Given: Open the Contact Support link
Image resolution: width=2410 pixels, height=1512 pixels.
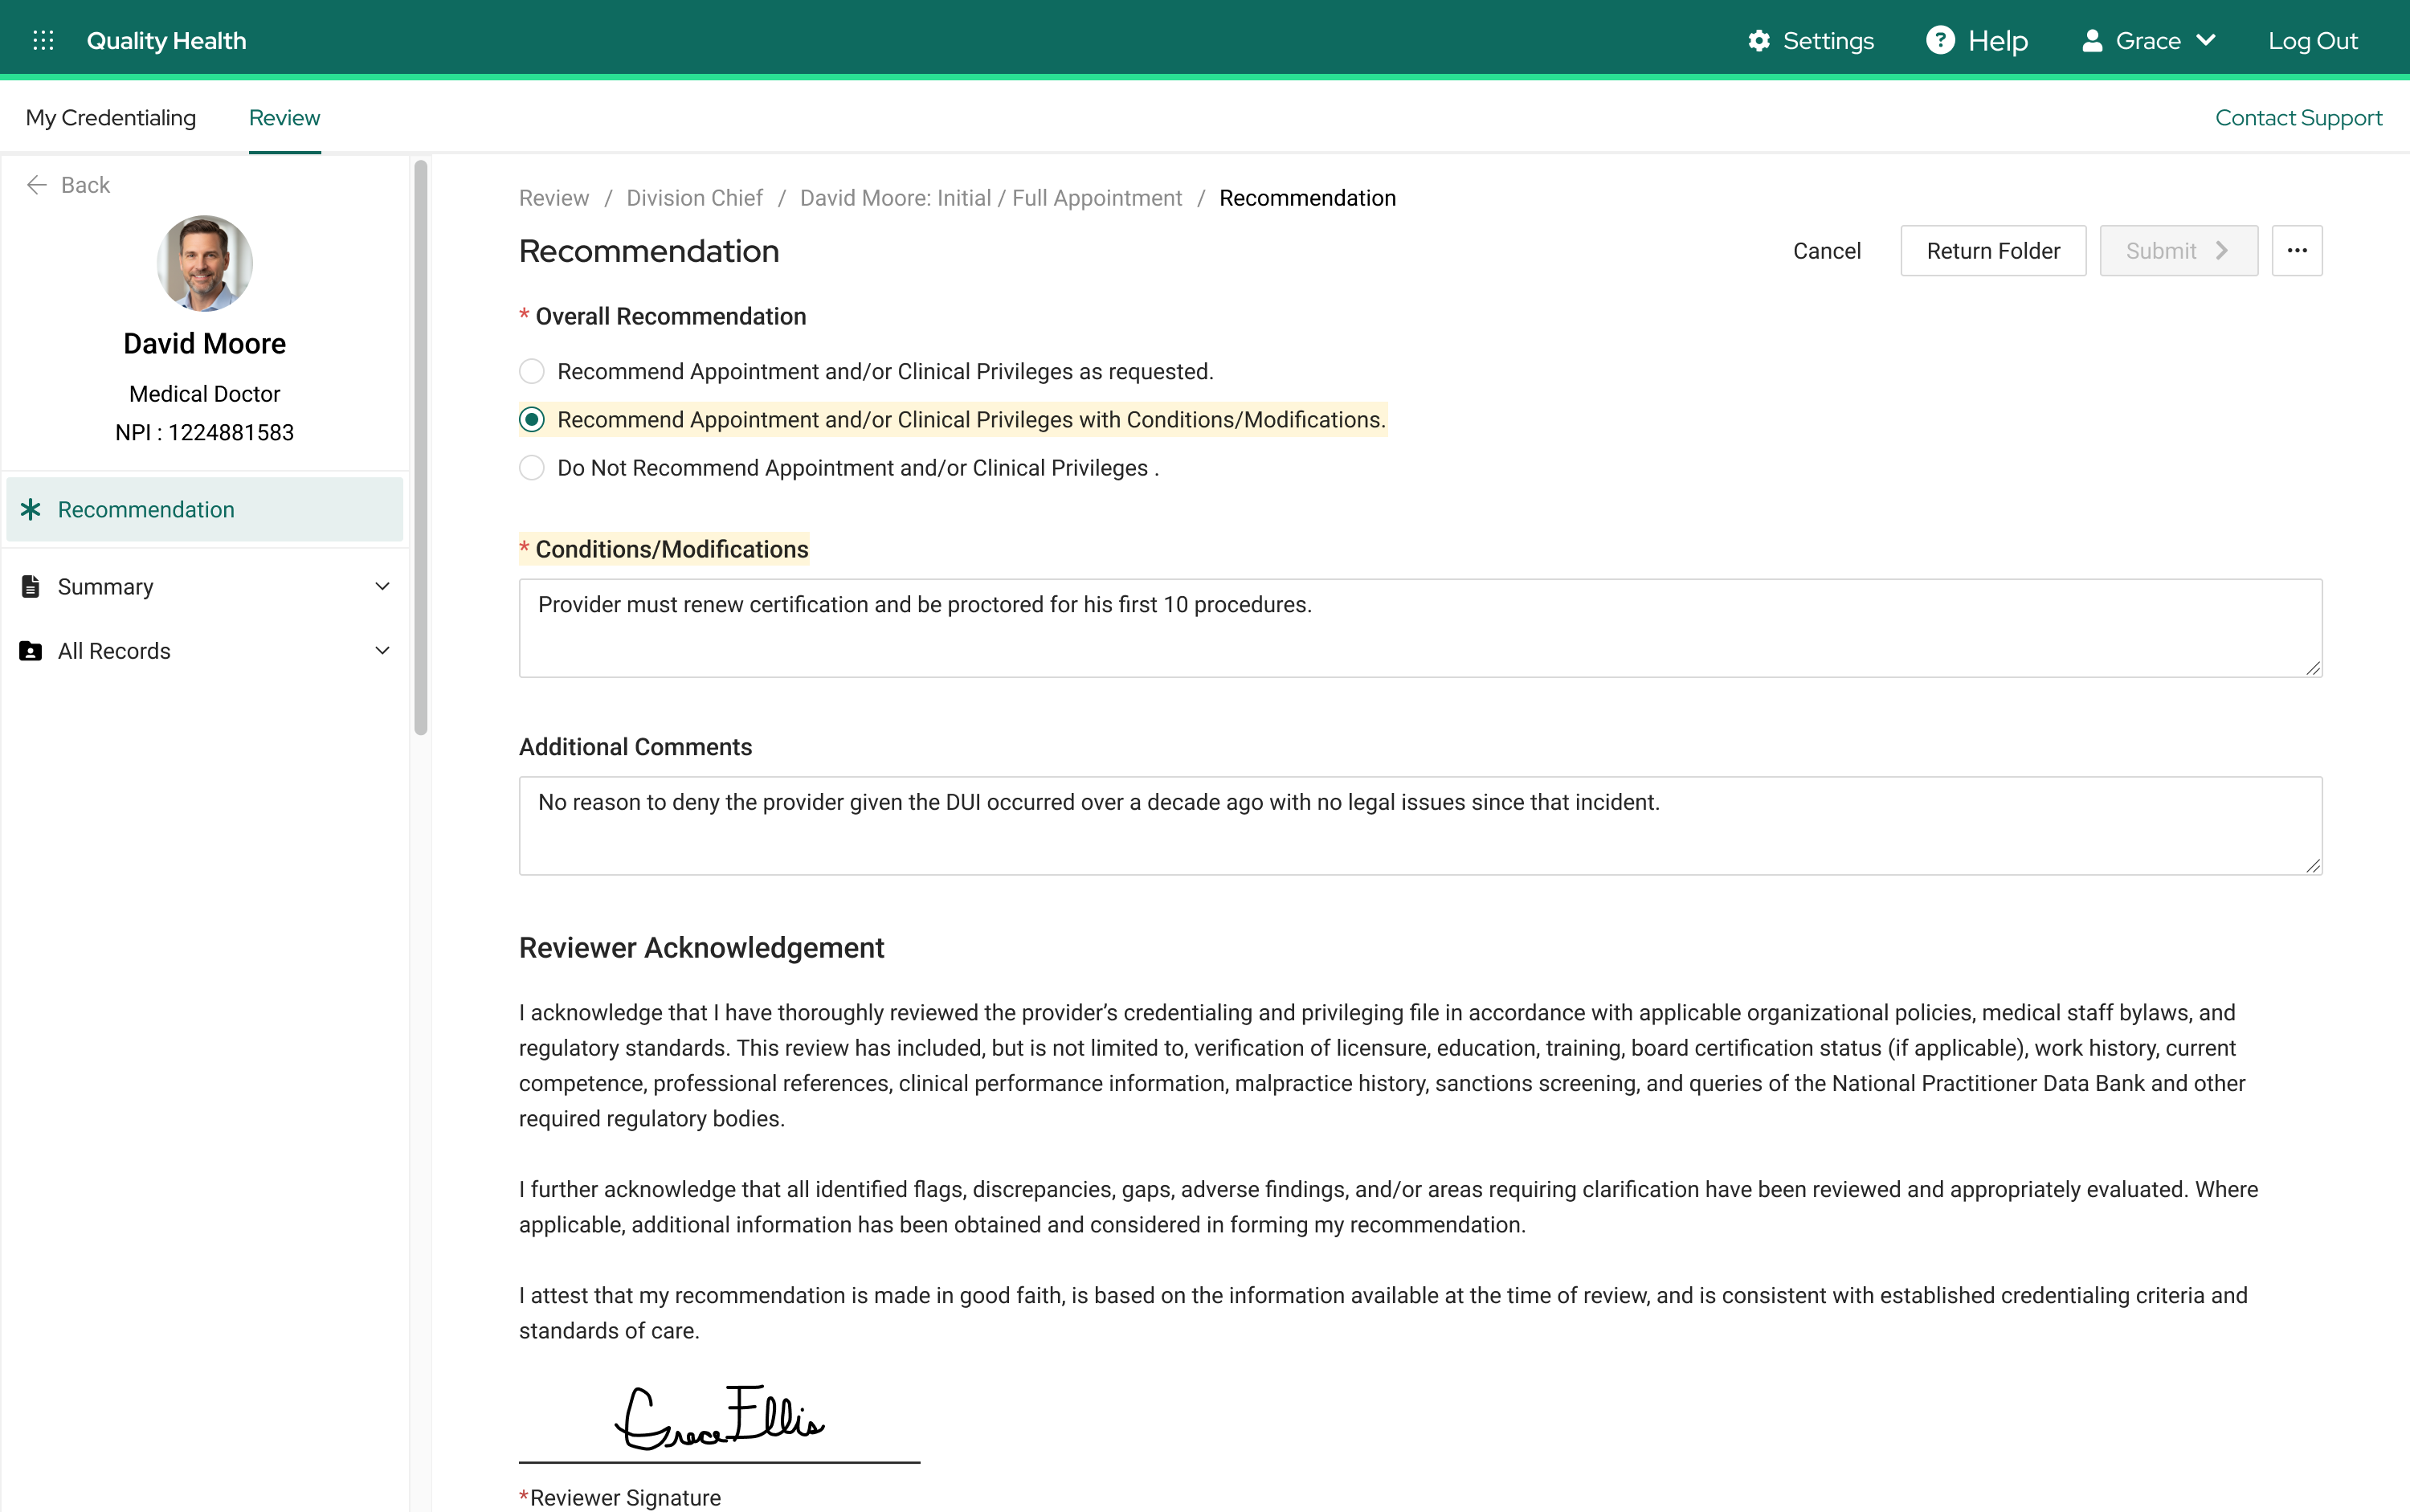Looking at the screenshot, I should coord(2298,118).
